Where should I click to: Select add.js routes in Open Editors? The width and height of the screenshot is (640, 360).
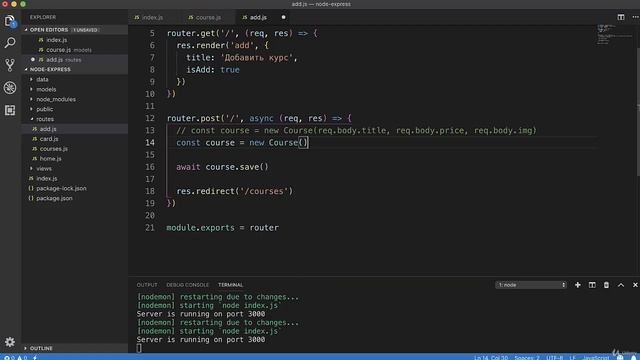63,60
